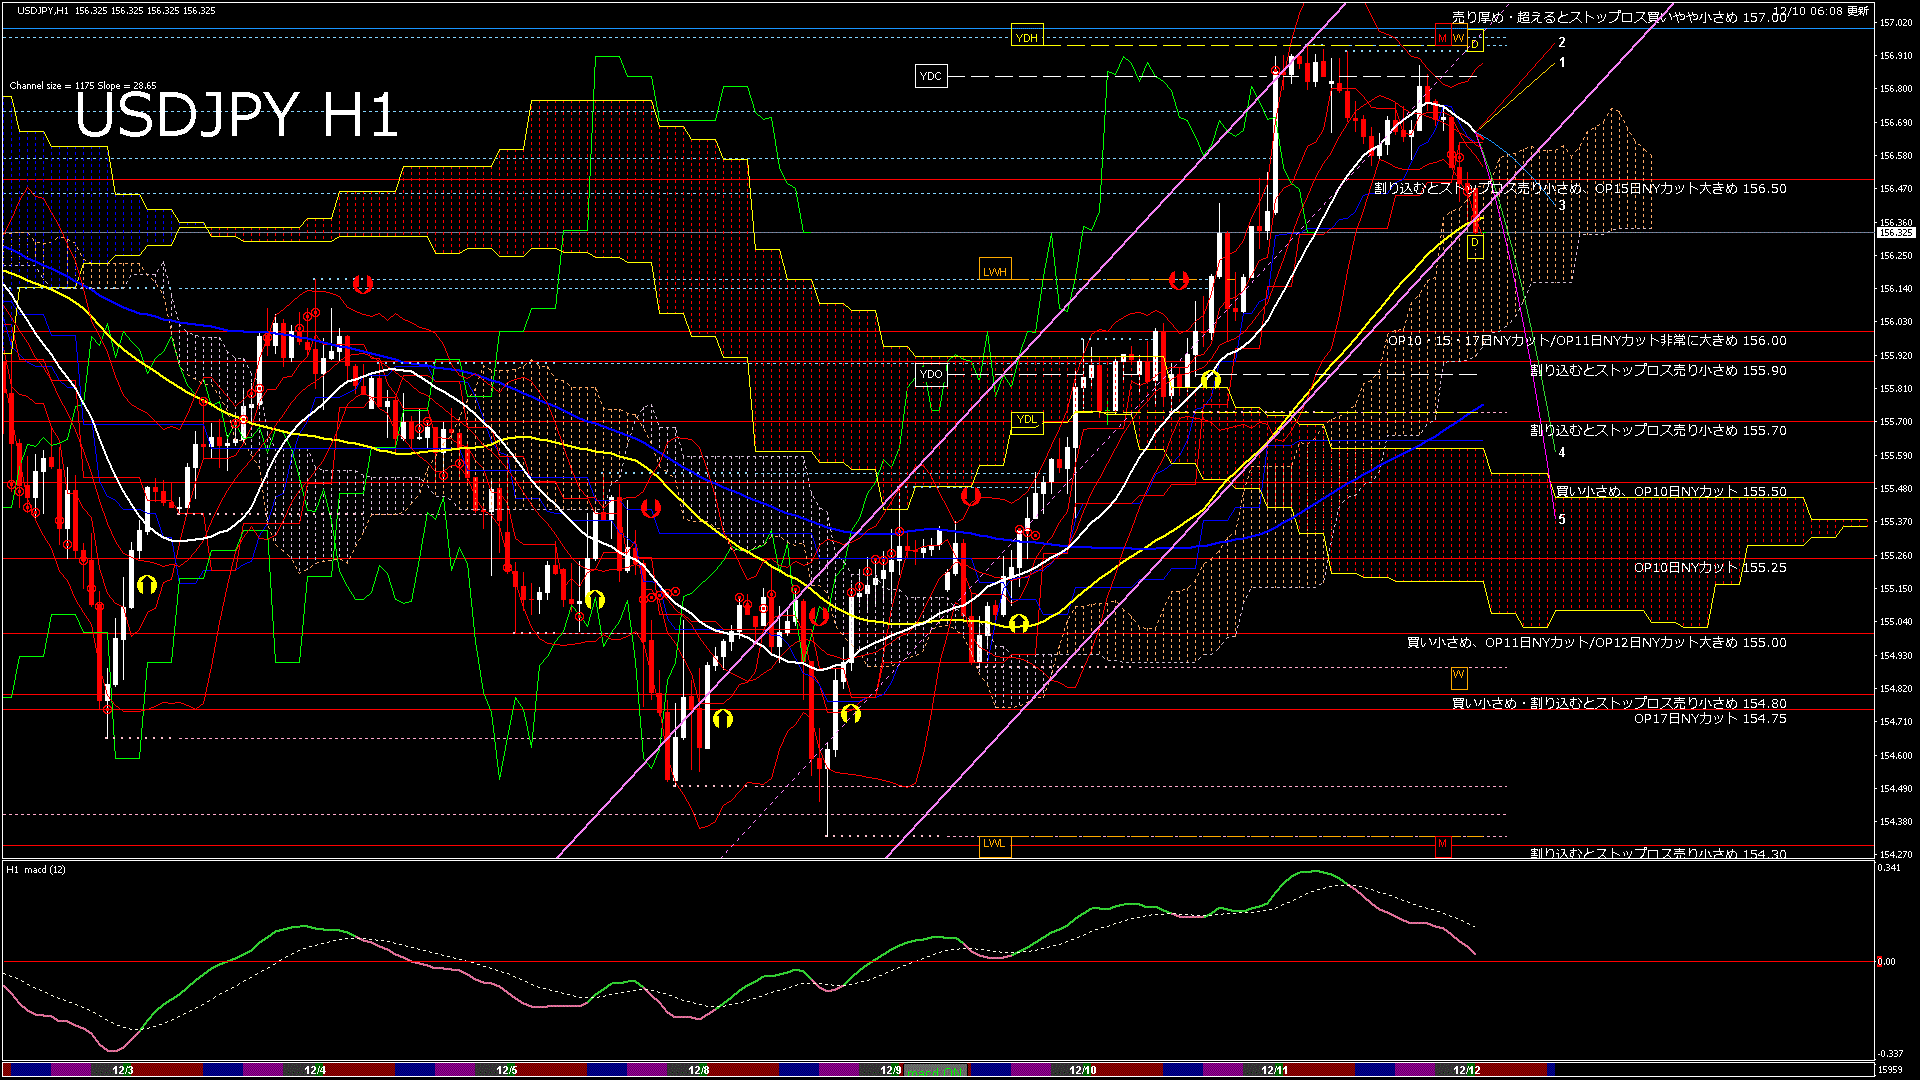Click the LWL label box near the chart bottom

click(995, 845)
